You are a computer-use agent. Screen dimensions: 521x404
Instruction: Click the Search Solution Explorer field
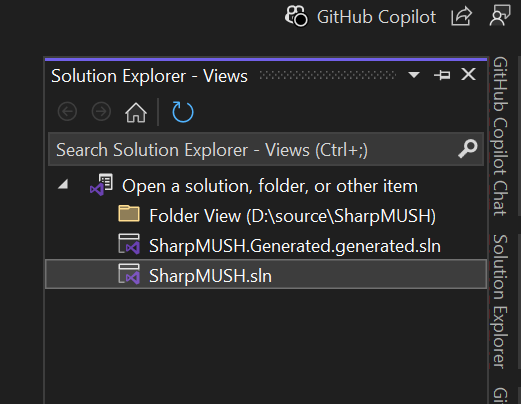click(x=266, y=149)
